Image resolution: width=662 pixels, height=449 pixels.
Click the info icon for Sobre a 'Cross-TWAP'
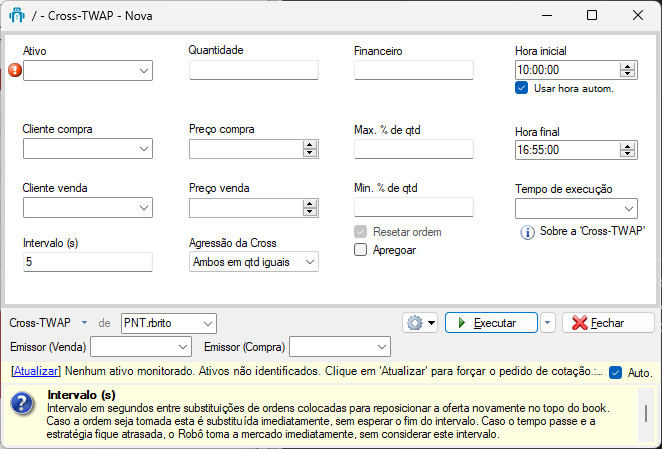[x=527, y=232]
